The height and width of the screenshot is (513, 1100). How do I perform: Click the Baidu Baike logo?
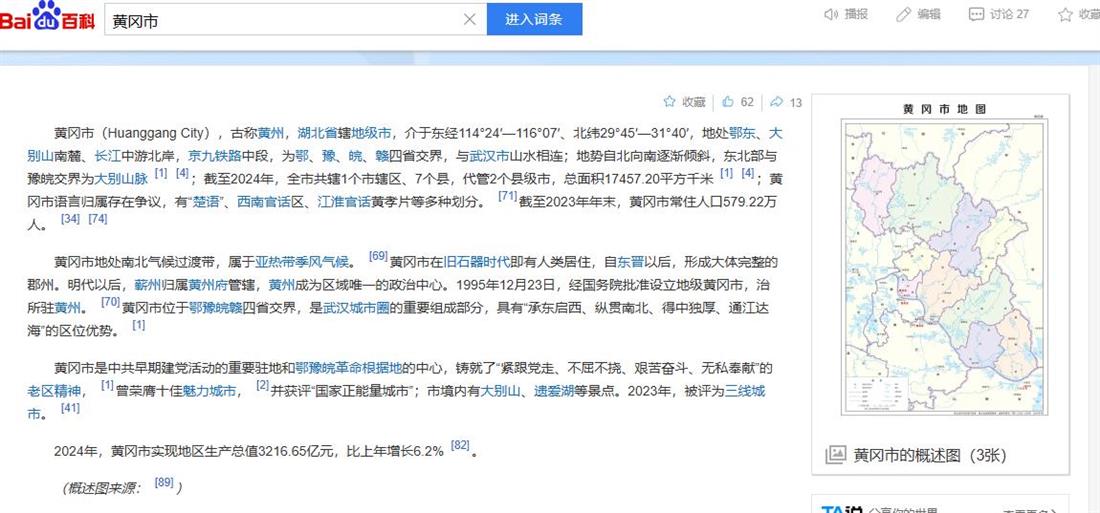tap(46, 17)
